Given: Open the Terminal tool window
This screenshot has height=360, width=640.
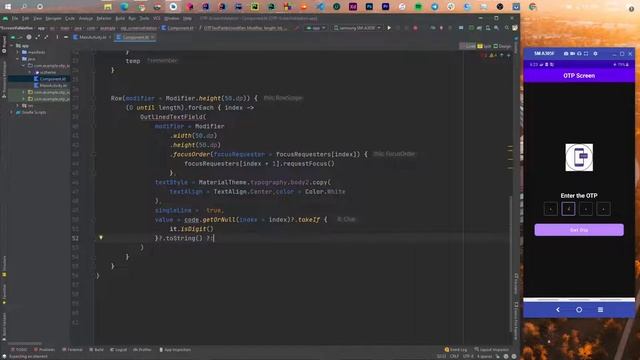Looking at the screenshot, I should tap(72, 350).
